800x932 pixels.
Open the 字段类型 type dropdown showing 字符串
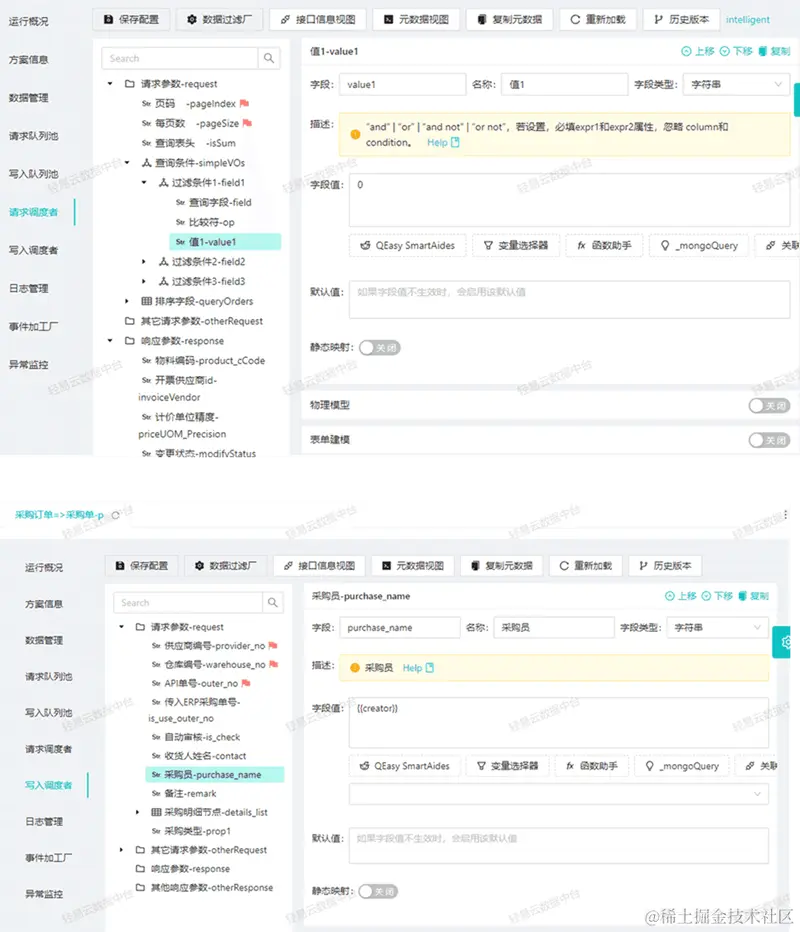click(x=736, y=84)
